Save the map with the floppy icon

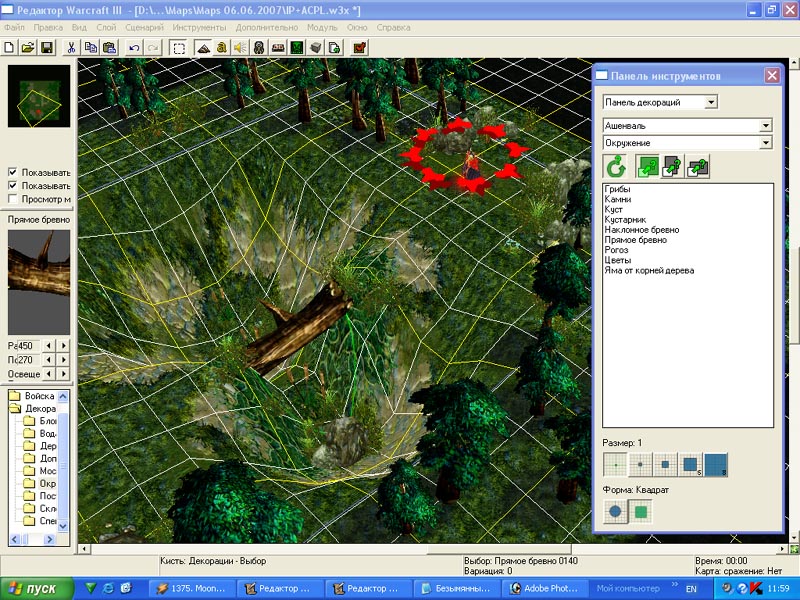tap(47, 48)
